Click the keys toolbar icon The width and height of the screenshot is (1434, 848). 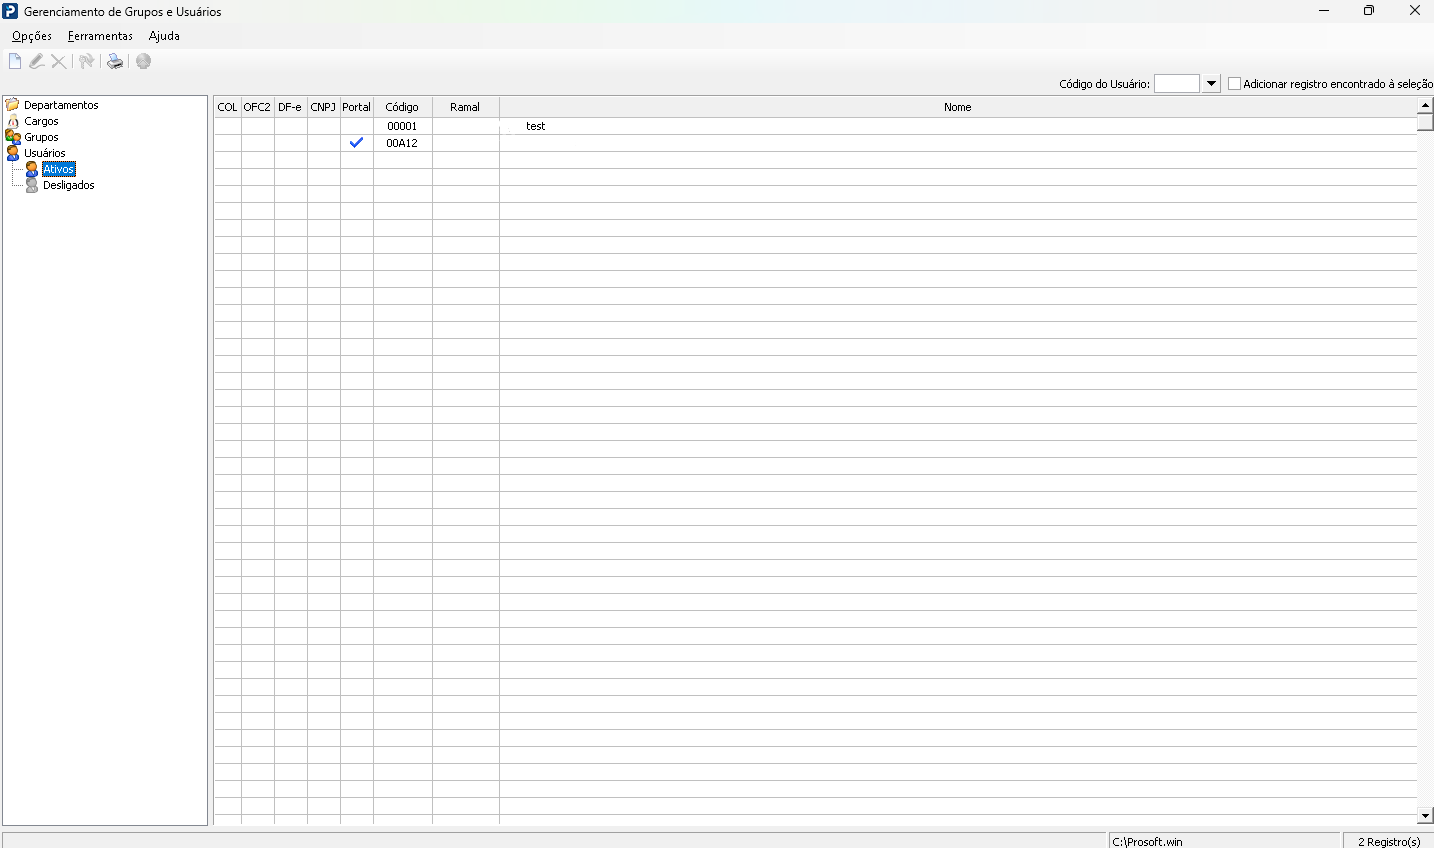coord(87,62)
